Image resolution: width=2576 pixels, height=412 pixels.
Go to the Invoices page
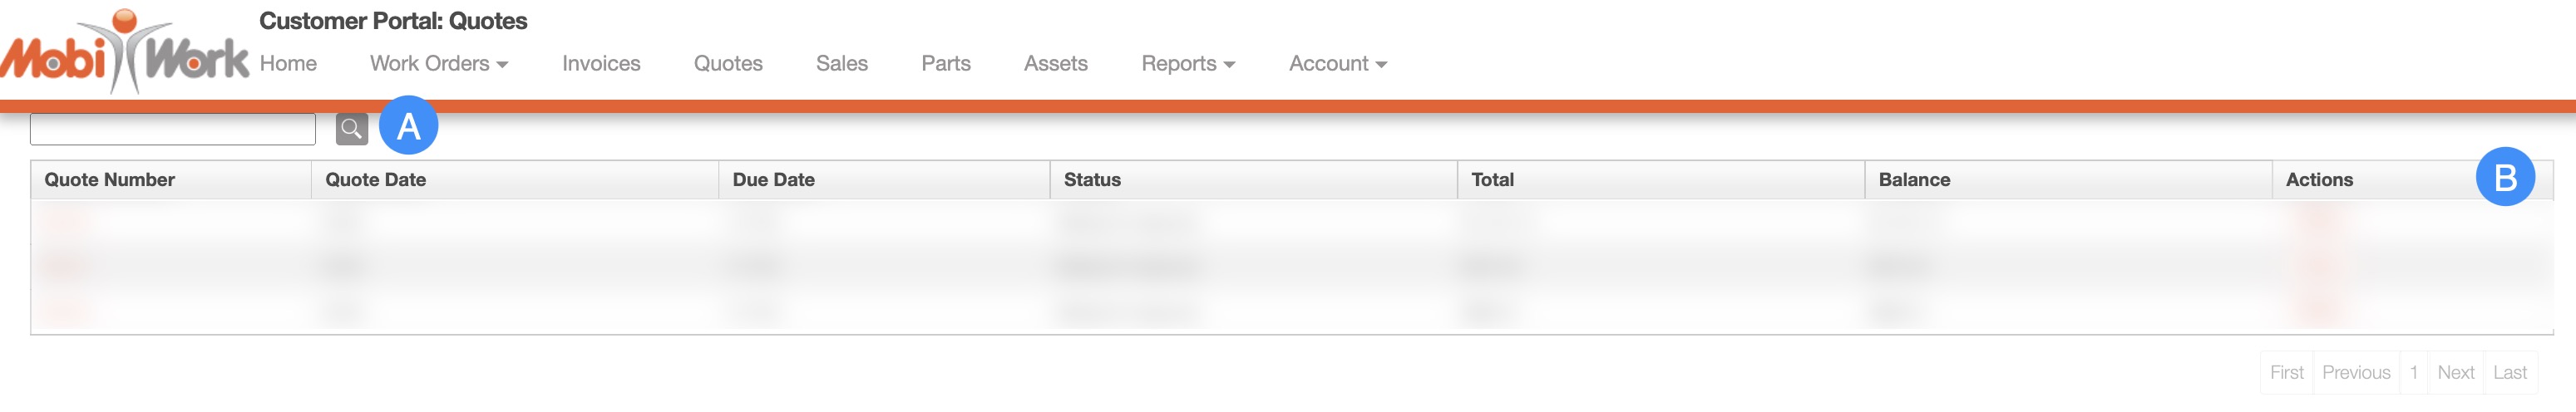coord(601,63)
